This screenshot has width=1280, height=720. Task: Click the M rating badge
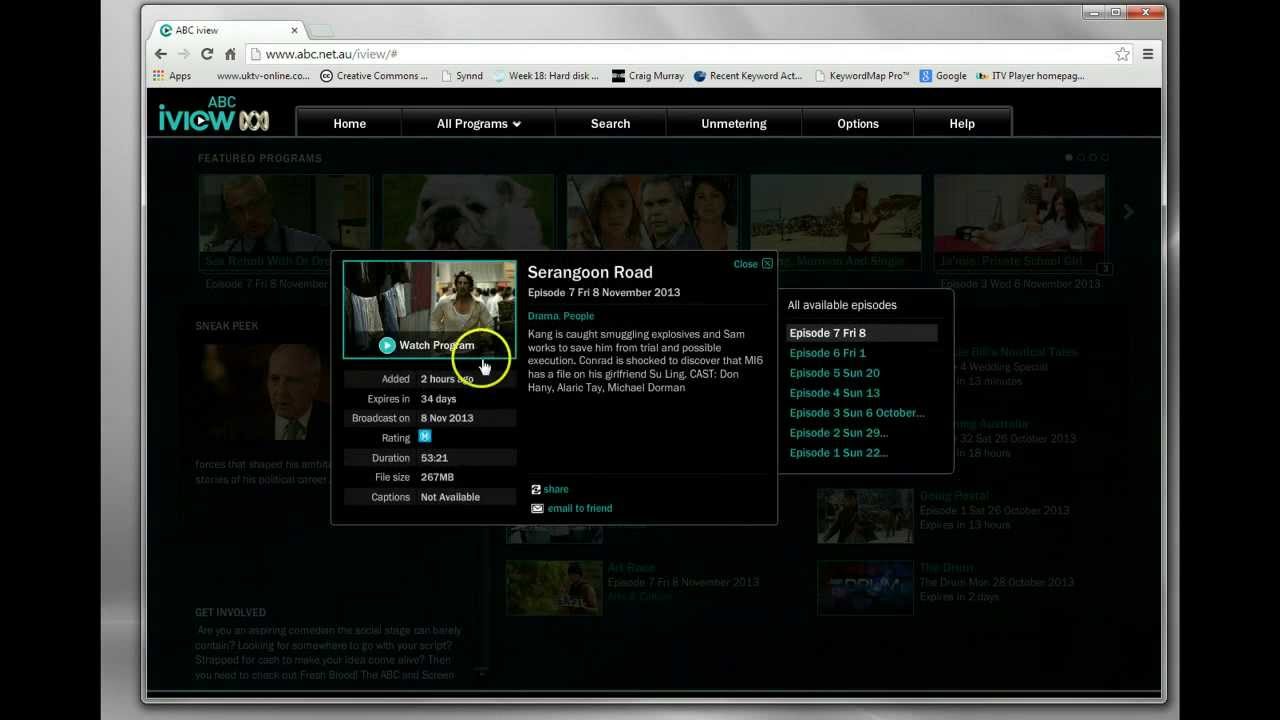click(425, 437)
